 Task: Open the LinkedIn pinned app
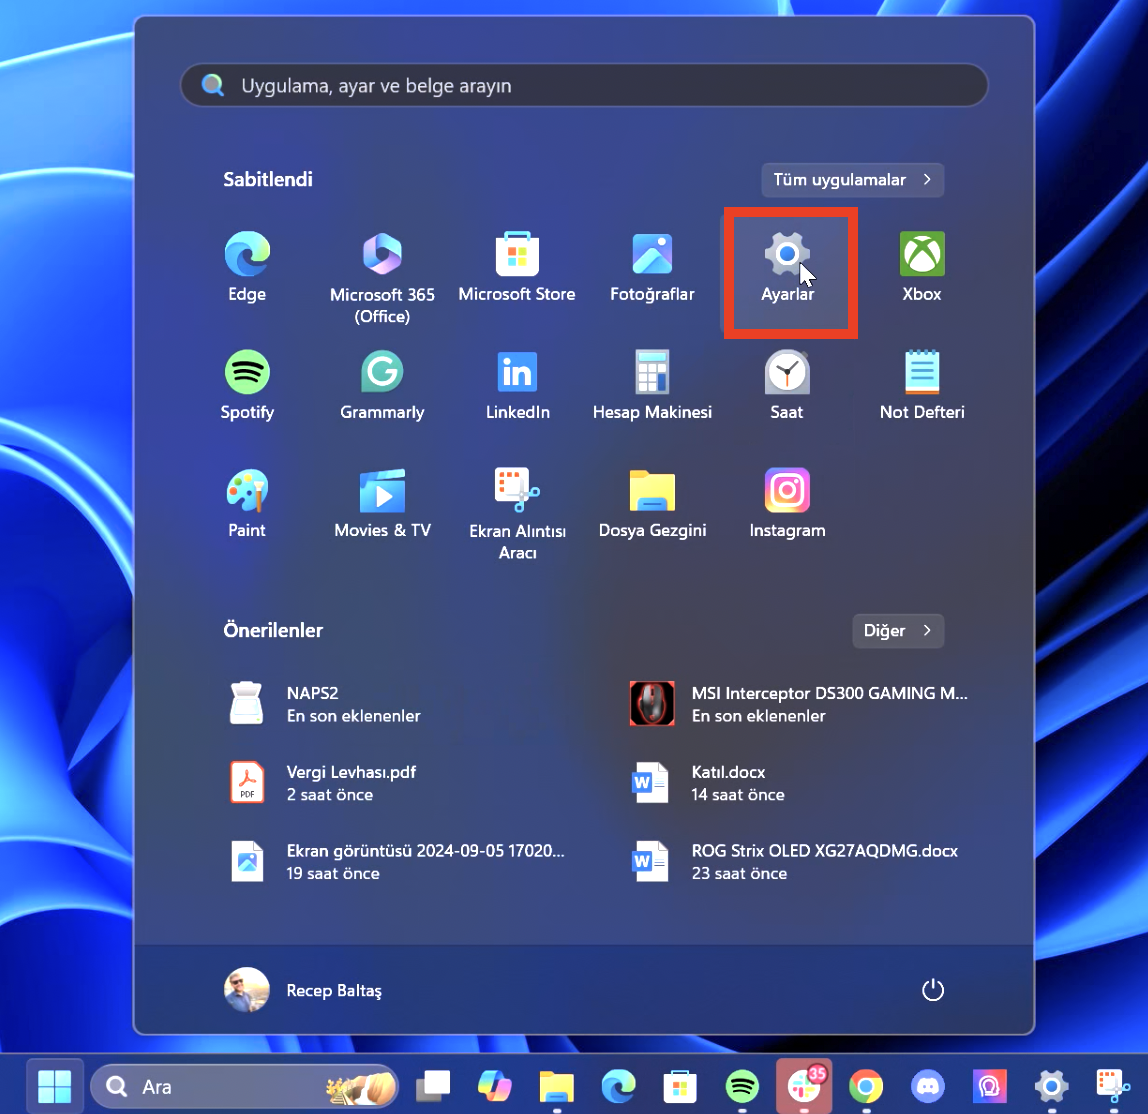tap(517, 386)
